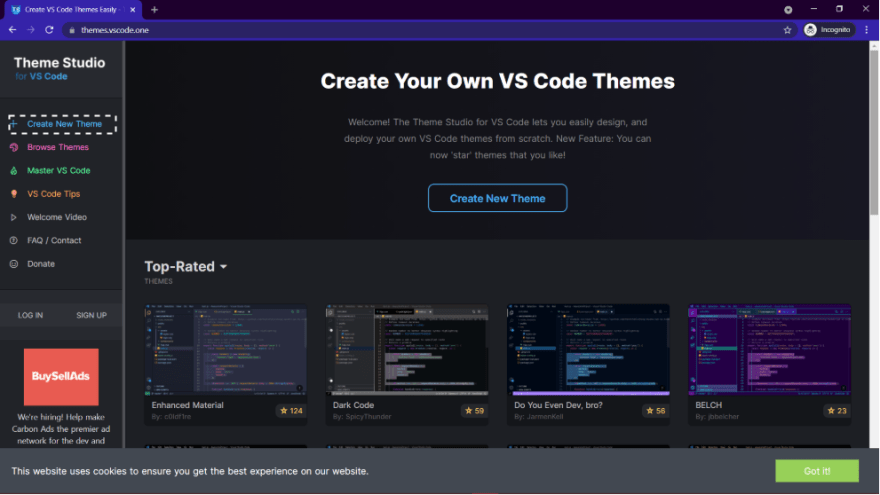Click the Dark Code theme title
The image size is (880, 495).
(x=353, y=405)
